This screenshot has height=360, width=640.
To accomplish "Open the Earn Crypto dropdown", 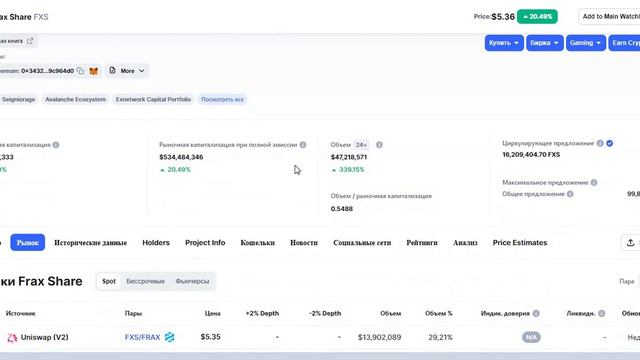I will click(624, 43).
